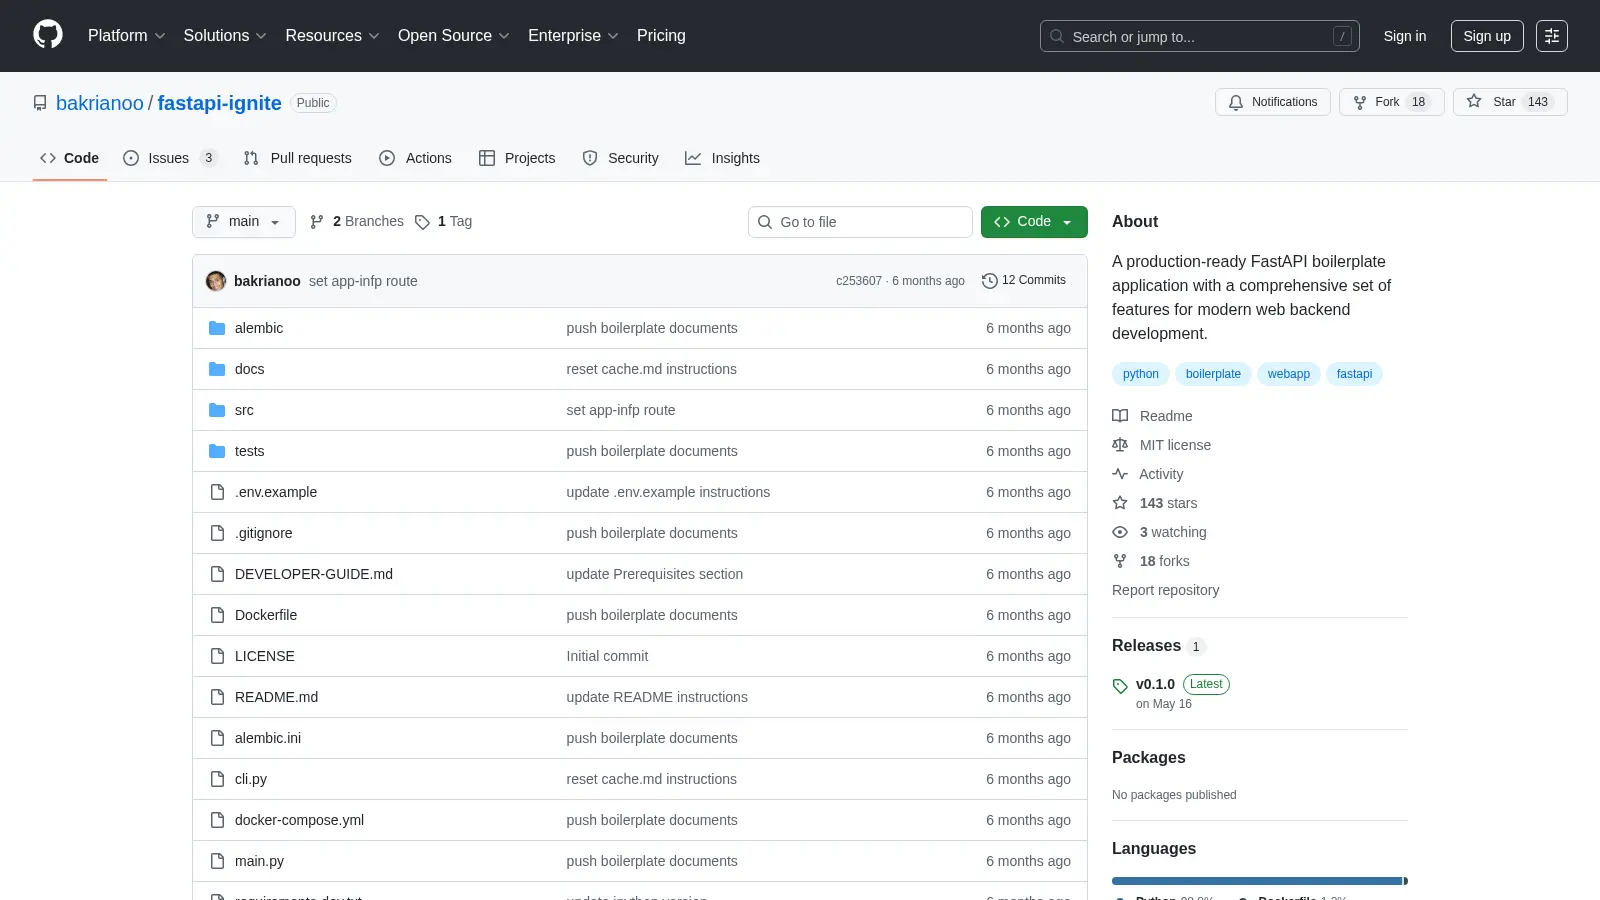Select the Code tab
The width and height of the screenshot is (1600, 900).
click(70, 158)
